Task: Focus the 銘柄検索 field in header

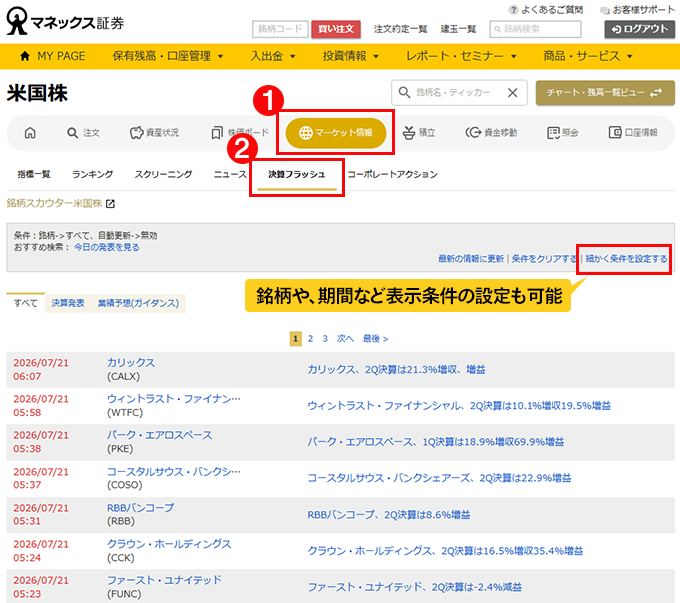Action: pos(535,29)
